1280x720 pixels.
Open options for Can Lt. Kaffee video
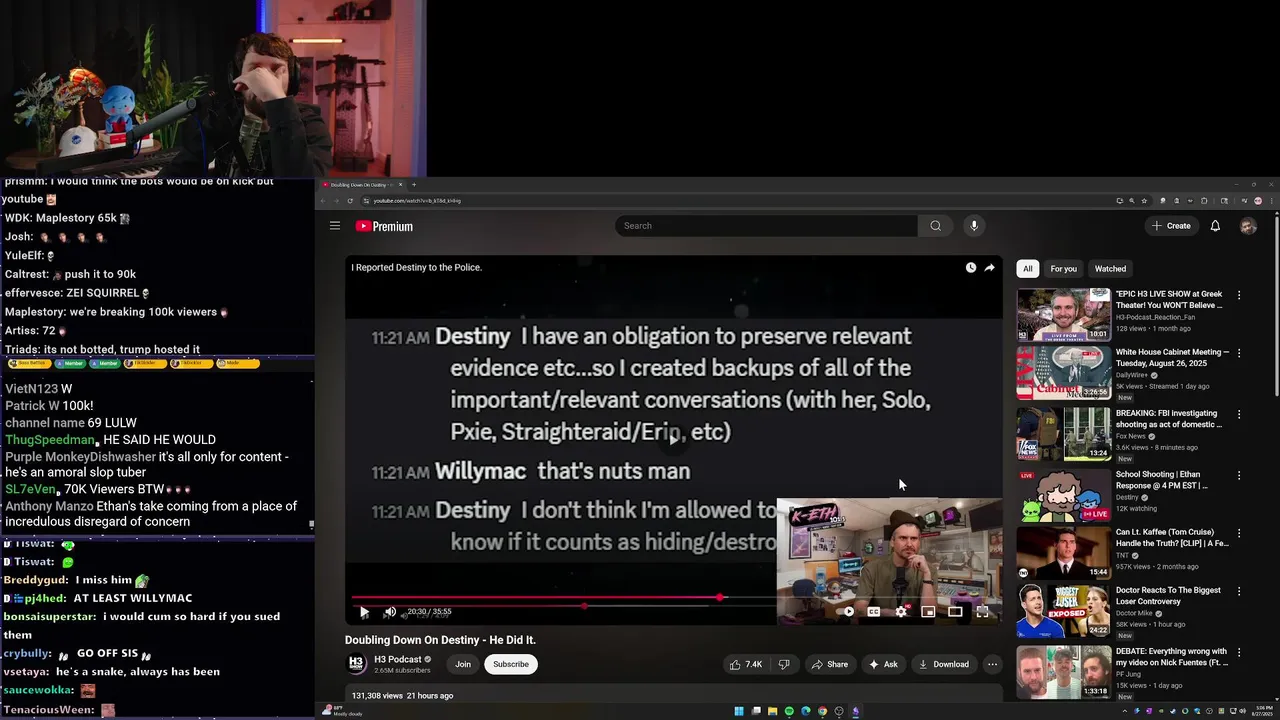tap(1239, 533)
